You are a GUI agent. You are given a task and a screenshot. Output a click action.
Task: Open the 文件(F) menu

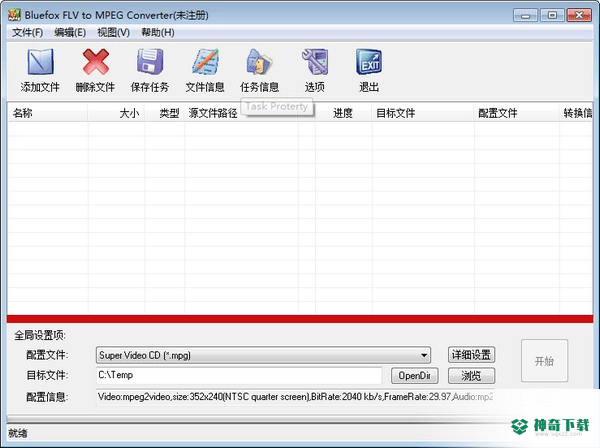[x=27, y=33]
